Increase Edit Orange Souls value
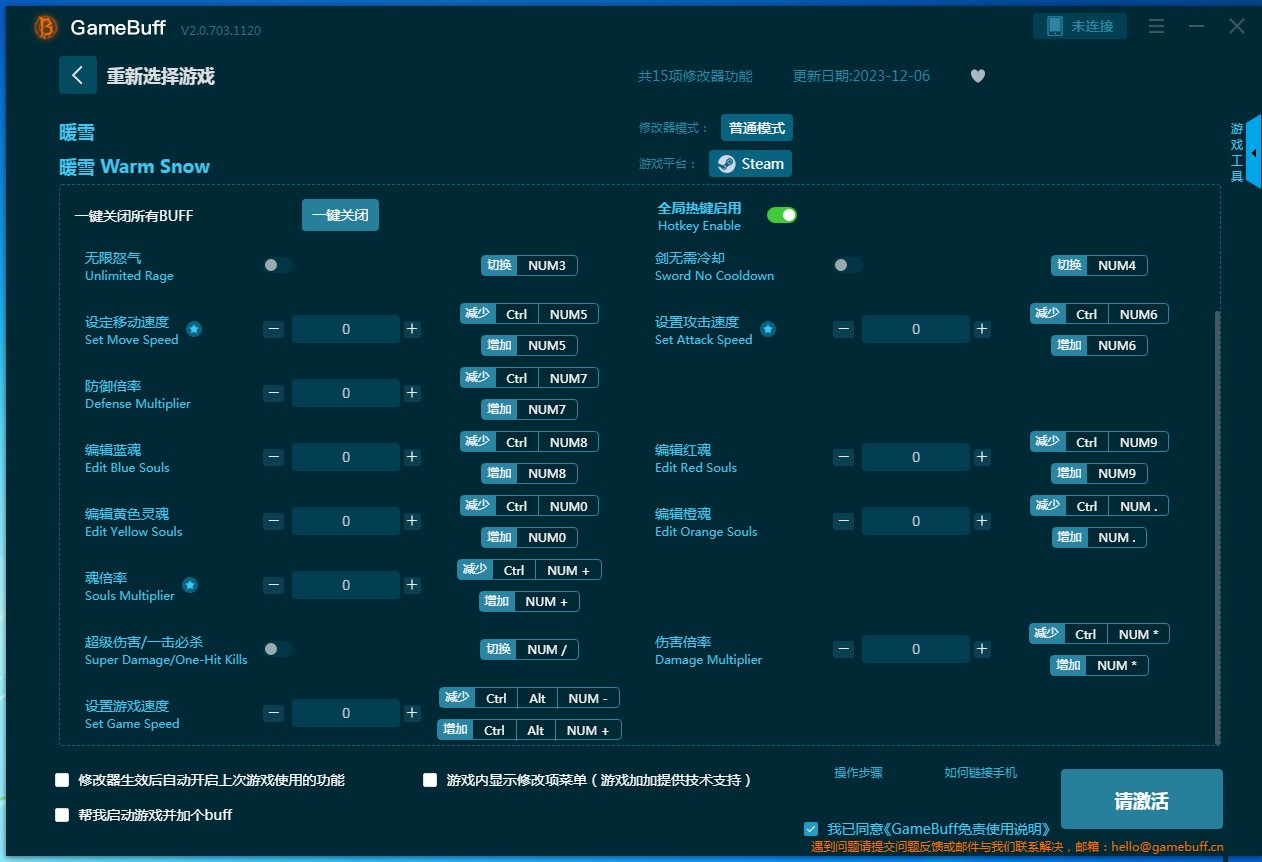The height and width of the screenshot is (862, 1262). 982,521
